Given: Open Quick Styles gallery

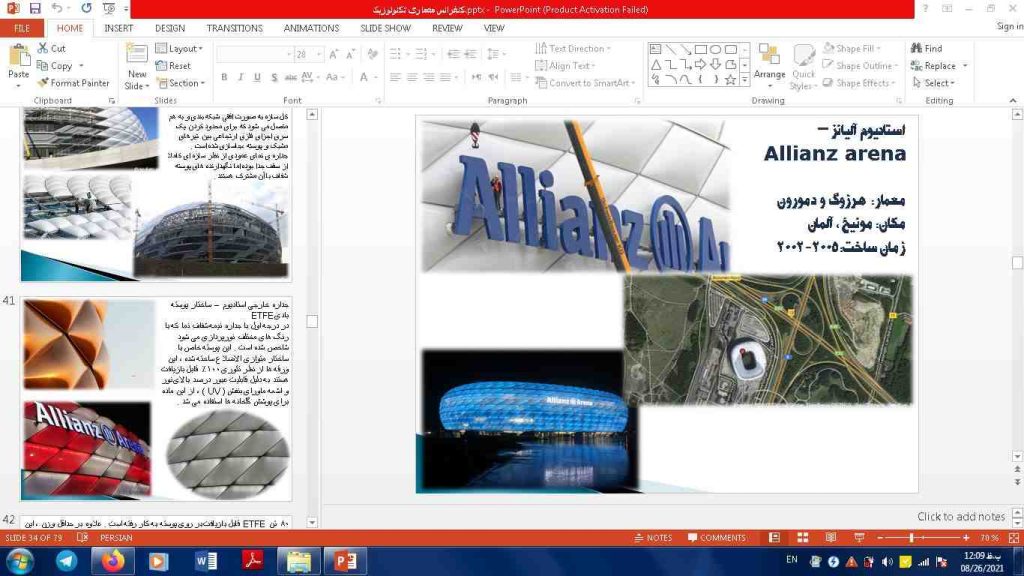Looking at the screenshot, I should (x=803, y=67).
